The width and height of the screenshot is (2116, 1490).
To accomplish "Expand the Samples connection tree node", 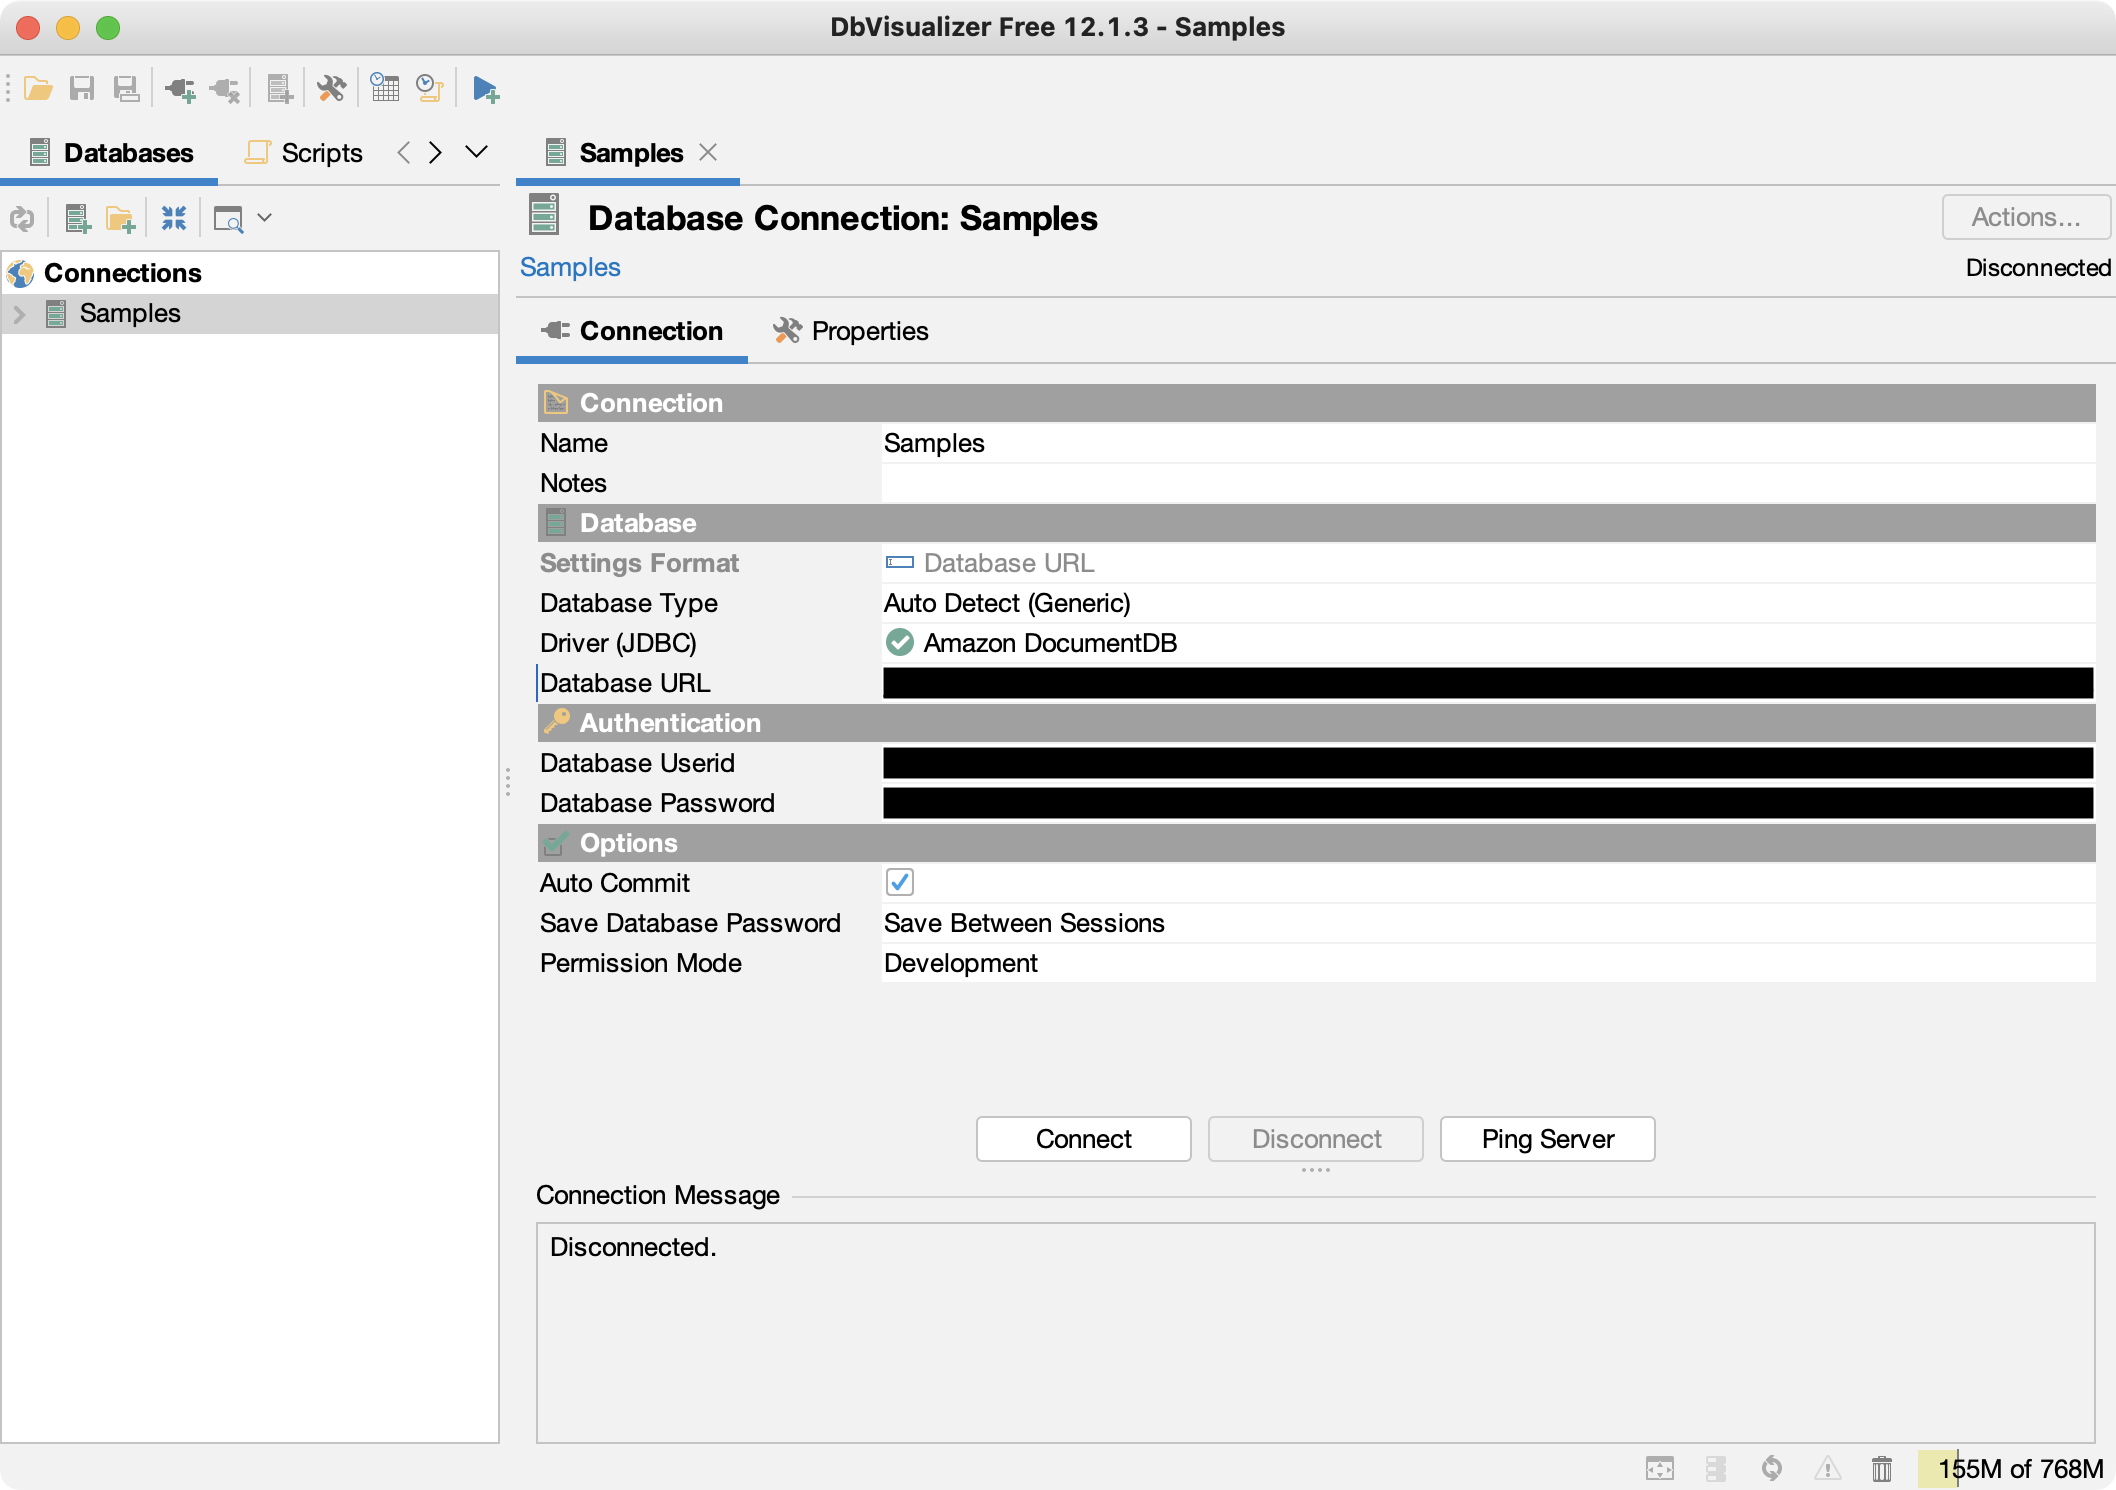I will coord(19,314).
